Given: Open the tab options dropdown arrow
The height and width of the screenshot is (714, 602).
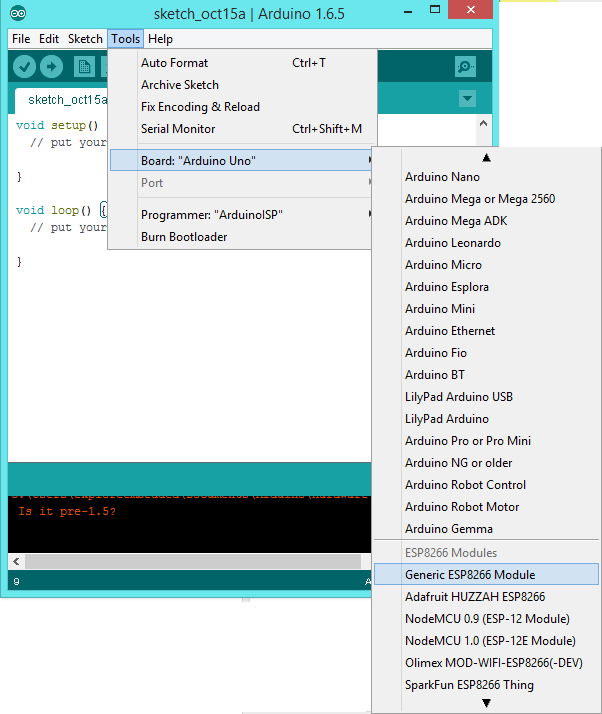Looking at the screenshot, I should pyautogui.click(x=467, y=98).
